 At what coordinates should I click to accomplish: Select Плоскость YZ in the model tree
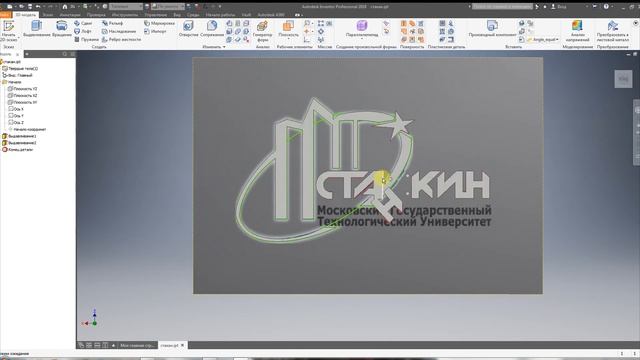point(23,89)
